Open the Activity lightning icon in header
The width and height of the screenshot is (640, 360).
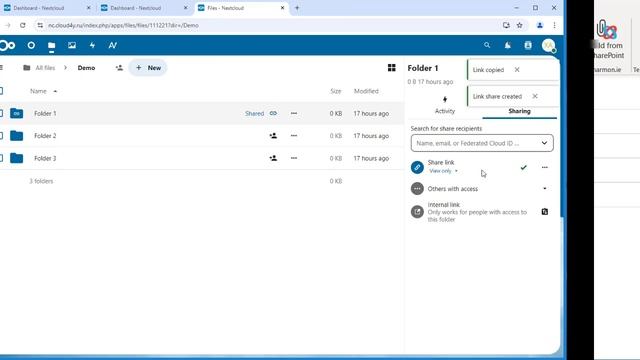pos(92,45)
